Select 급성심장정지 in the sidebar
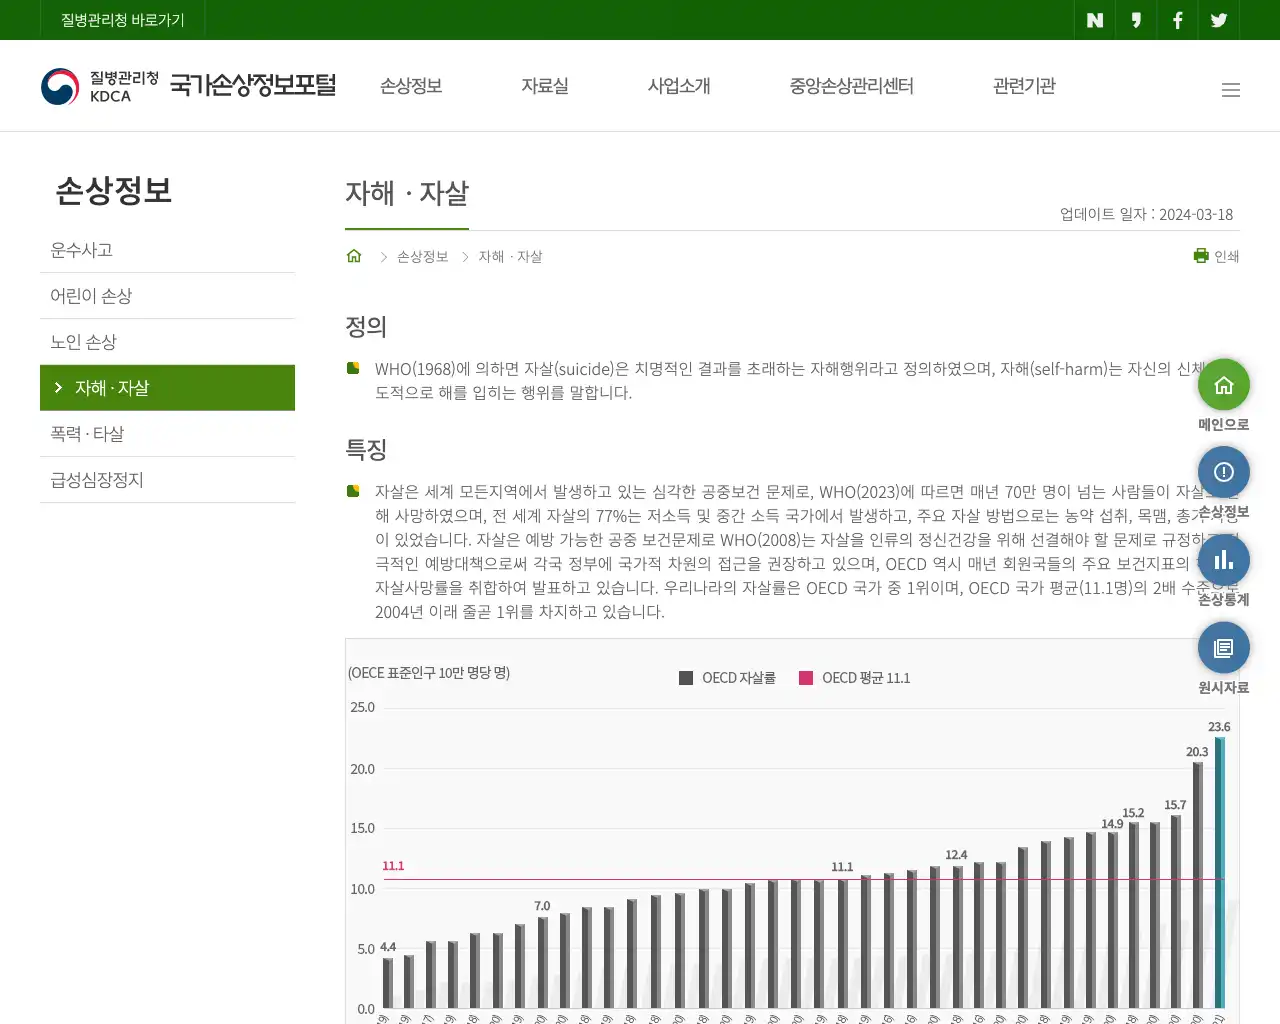This screenshot has width=1280, height=1024. pyautogui.click(x=167, y=480)
